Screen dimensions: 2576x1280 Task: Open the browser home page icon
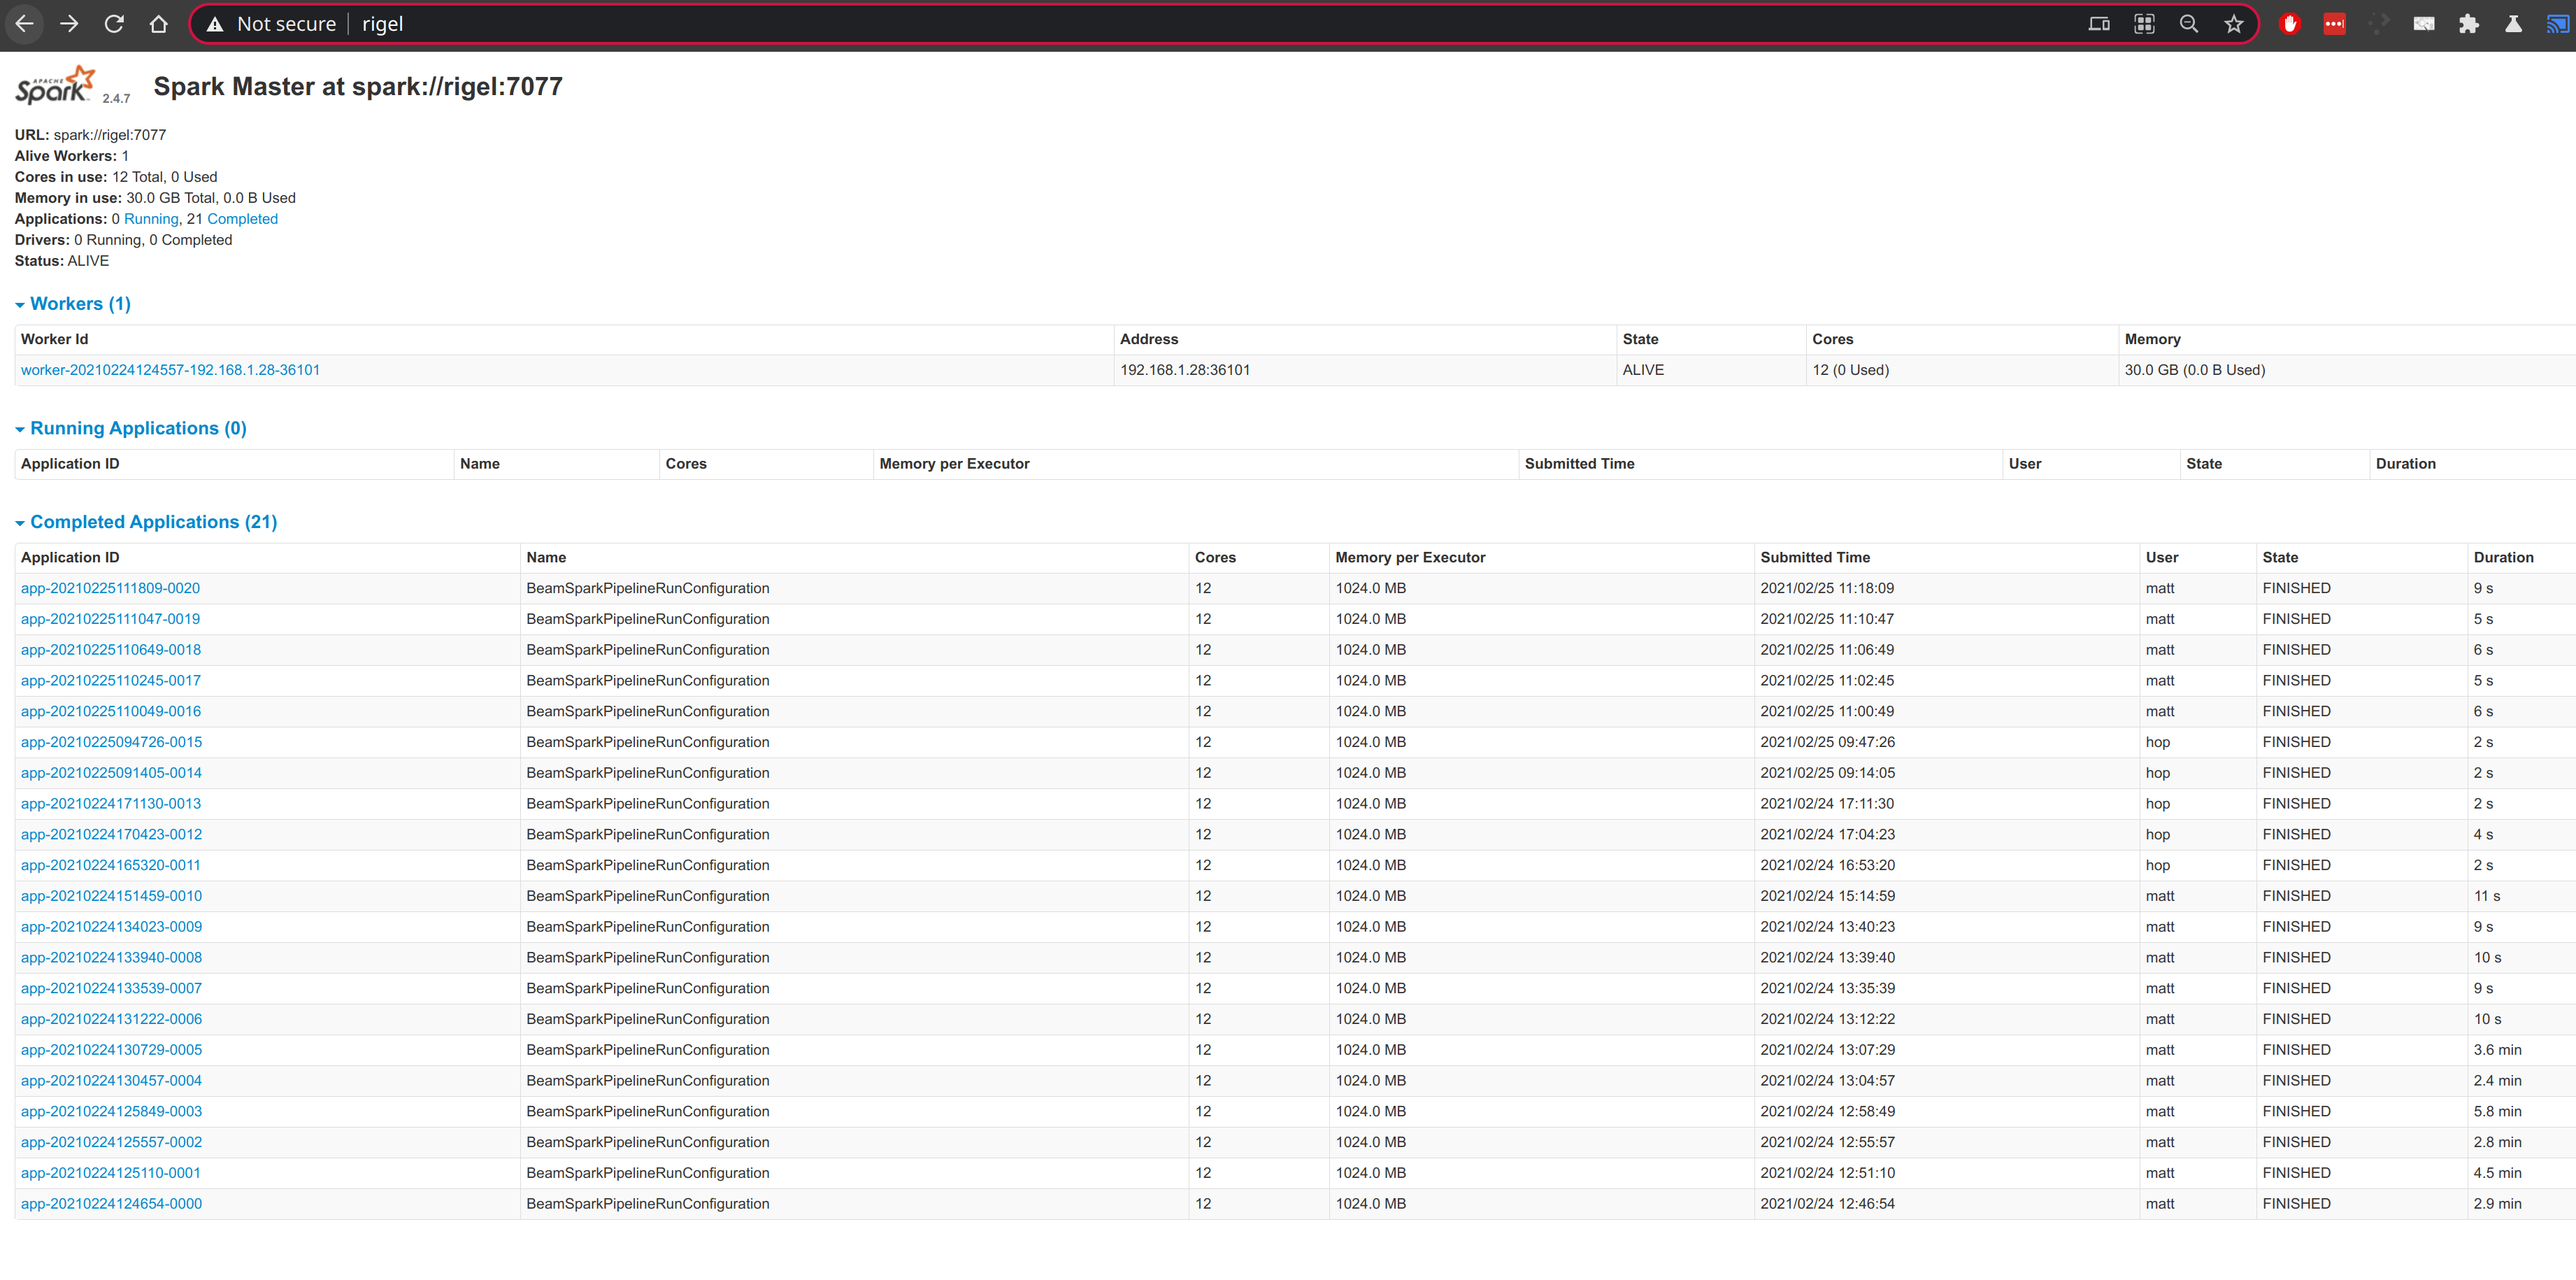pyautogui.click(x=158, y=24)
